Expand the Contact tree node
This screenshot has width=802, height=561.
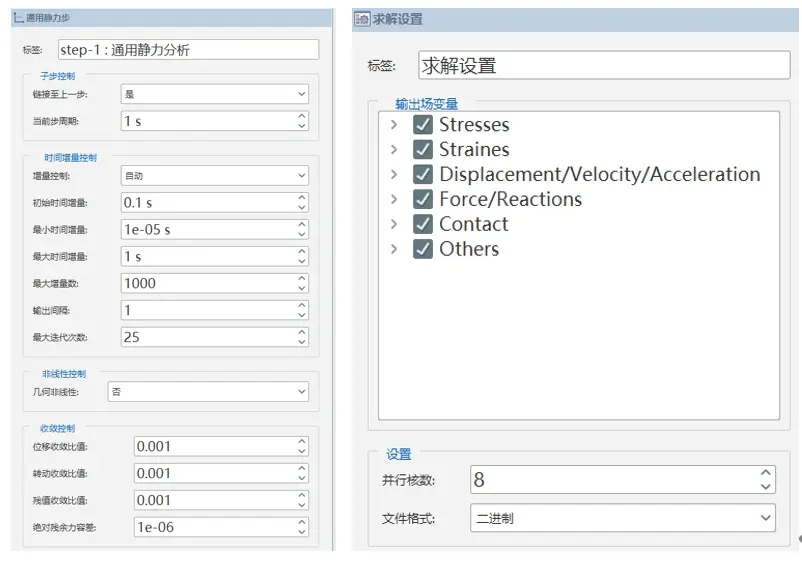(393, 224)
